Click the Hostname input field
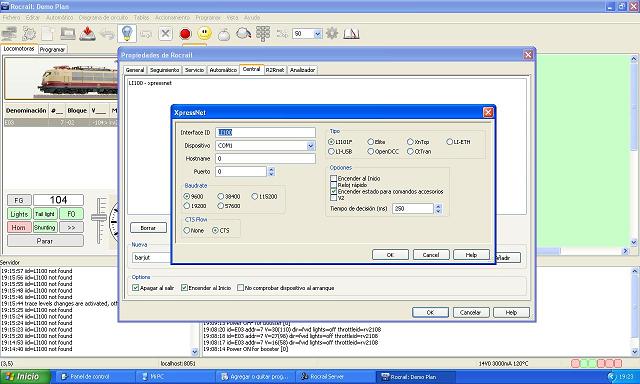 point(265,158)
